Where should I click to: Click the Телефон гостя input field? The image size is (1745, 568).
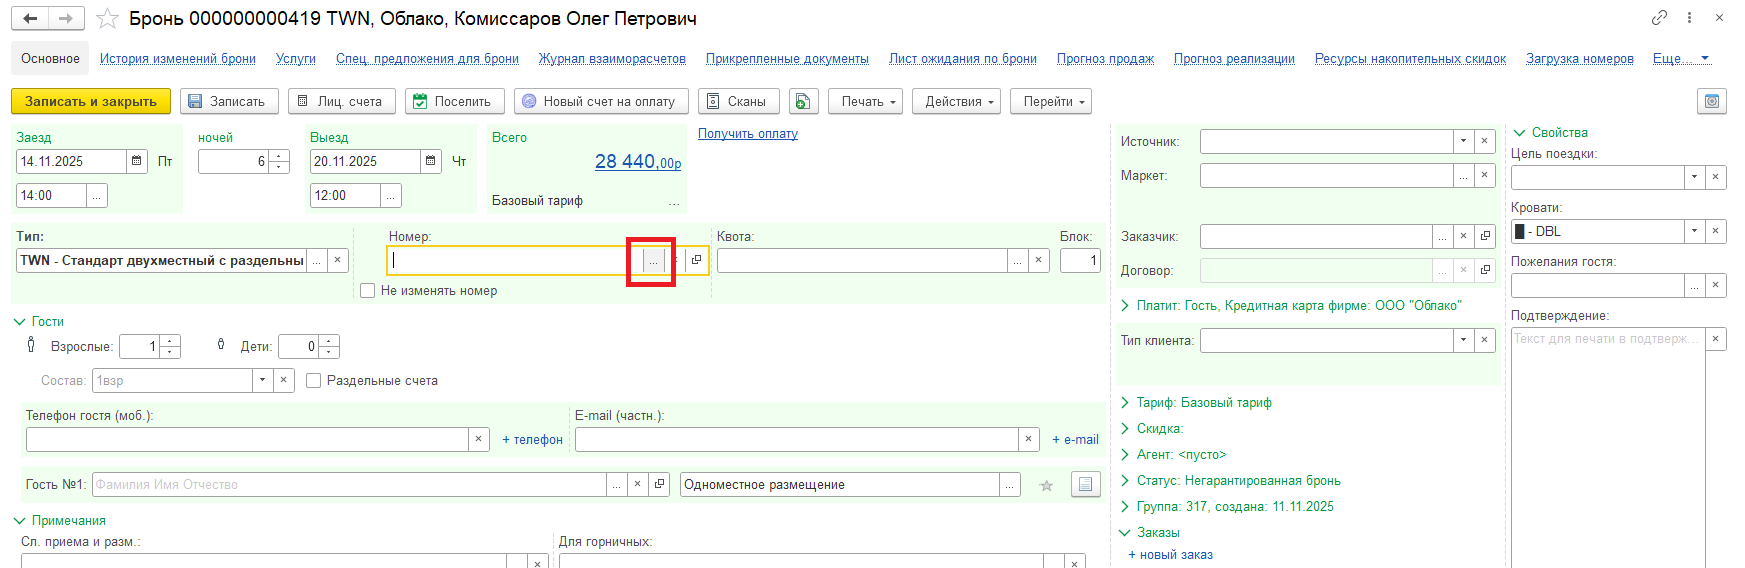(246, 440)
